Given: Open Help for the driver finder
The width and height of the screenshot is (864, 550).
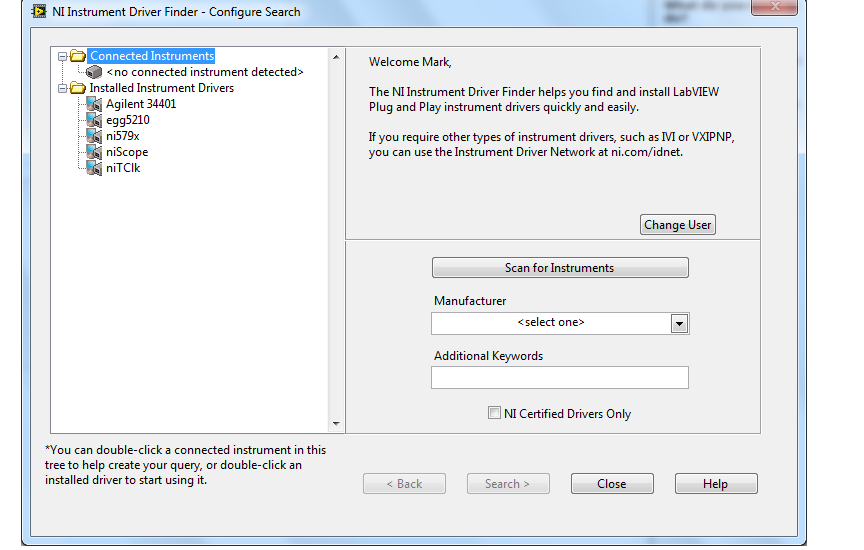Looking at the screenshot, I should pos(716,484).
